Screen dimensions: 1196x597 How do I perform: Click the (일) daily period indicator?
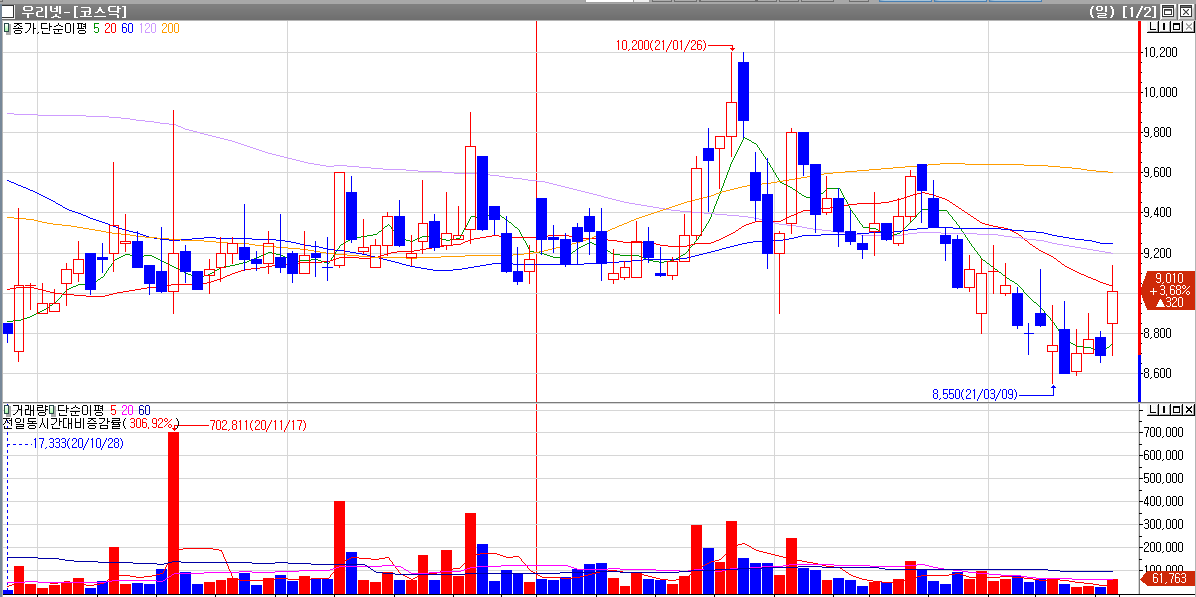coord(1103,11)
